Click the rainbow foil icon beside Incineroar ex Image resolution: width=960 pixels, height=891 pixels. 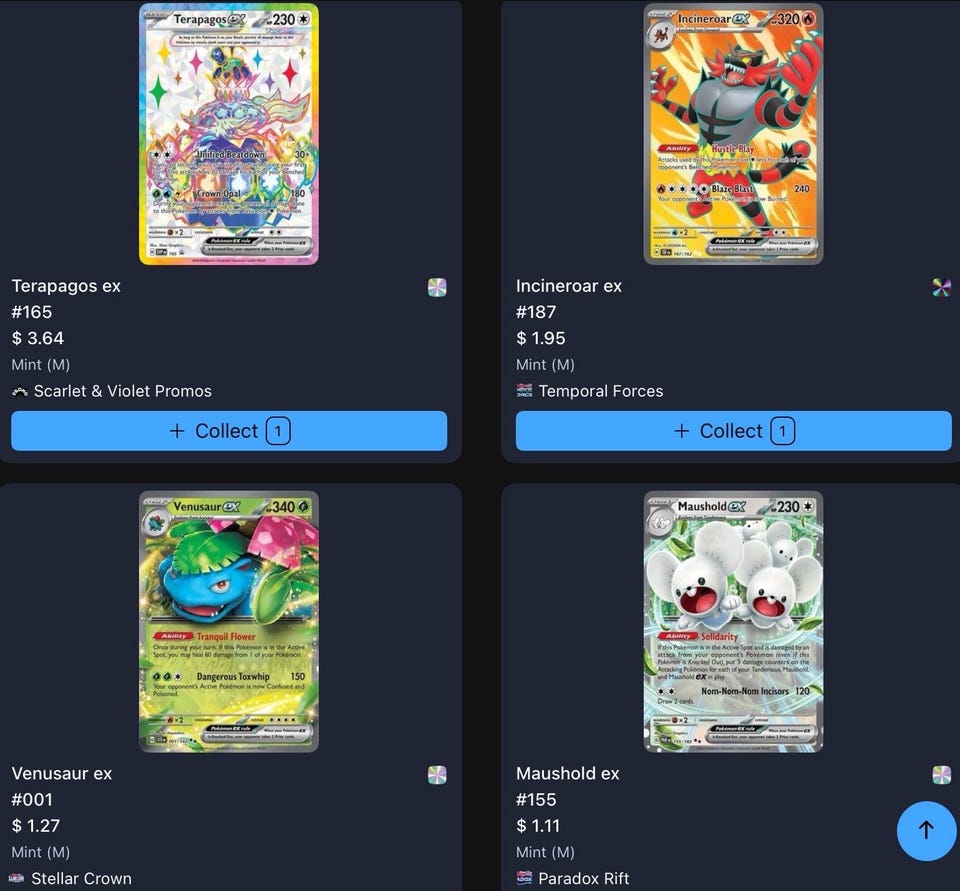(942, 287)
